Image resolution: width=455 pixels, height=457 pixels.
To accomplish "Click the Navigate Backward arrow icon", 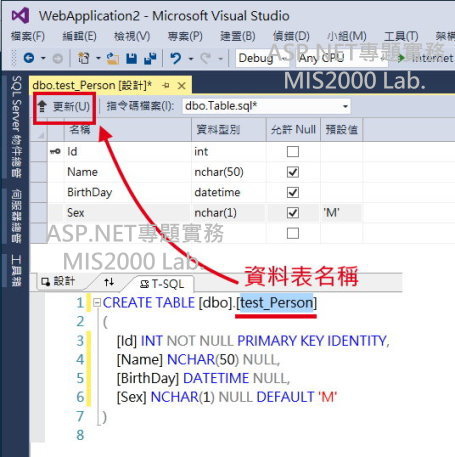I will click(29, 58).
